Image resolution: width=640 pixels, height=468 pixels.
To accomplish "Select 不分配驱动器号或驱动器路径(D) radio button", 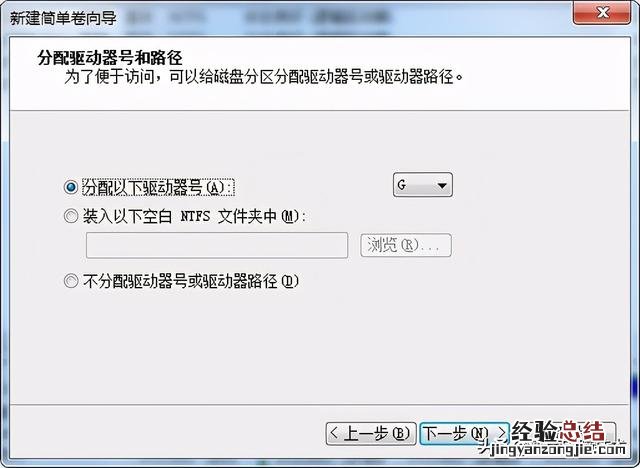I will click(x=71, y=281).
